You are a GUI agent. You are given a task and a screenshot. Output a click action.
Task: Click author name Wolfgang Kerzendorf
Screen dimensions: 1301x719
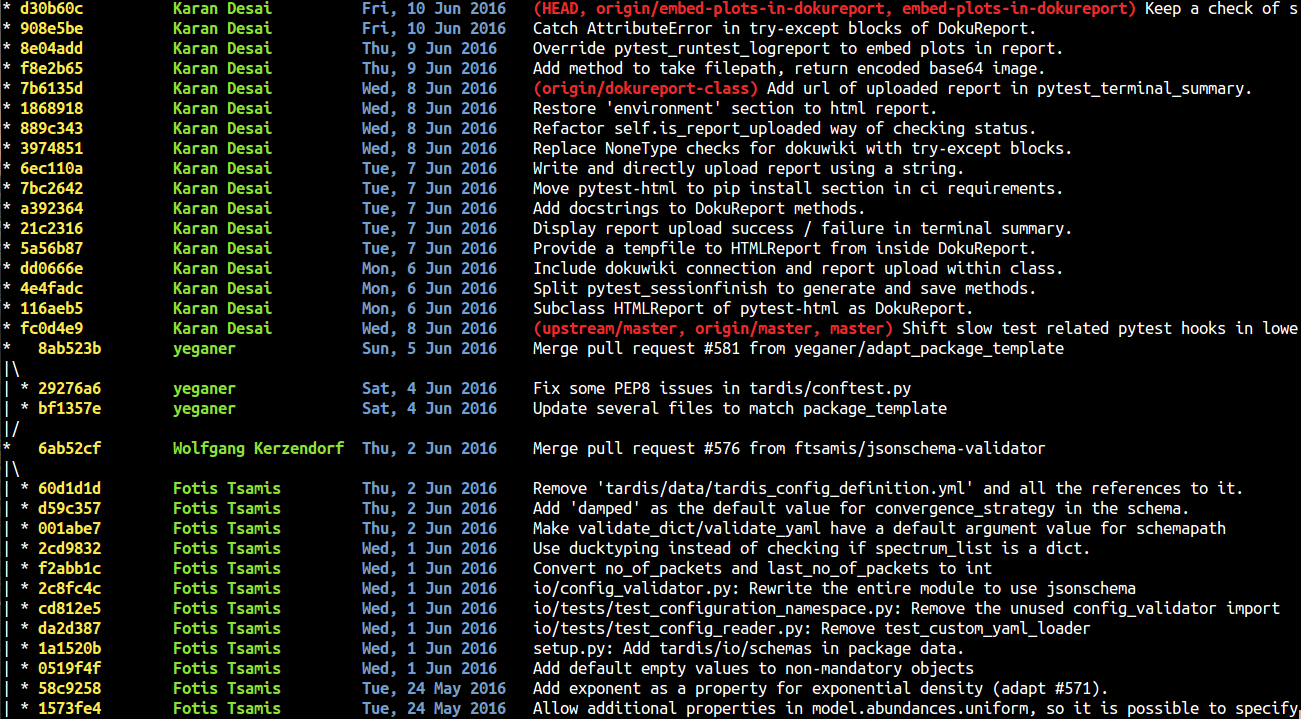258,448
